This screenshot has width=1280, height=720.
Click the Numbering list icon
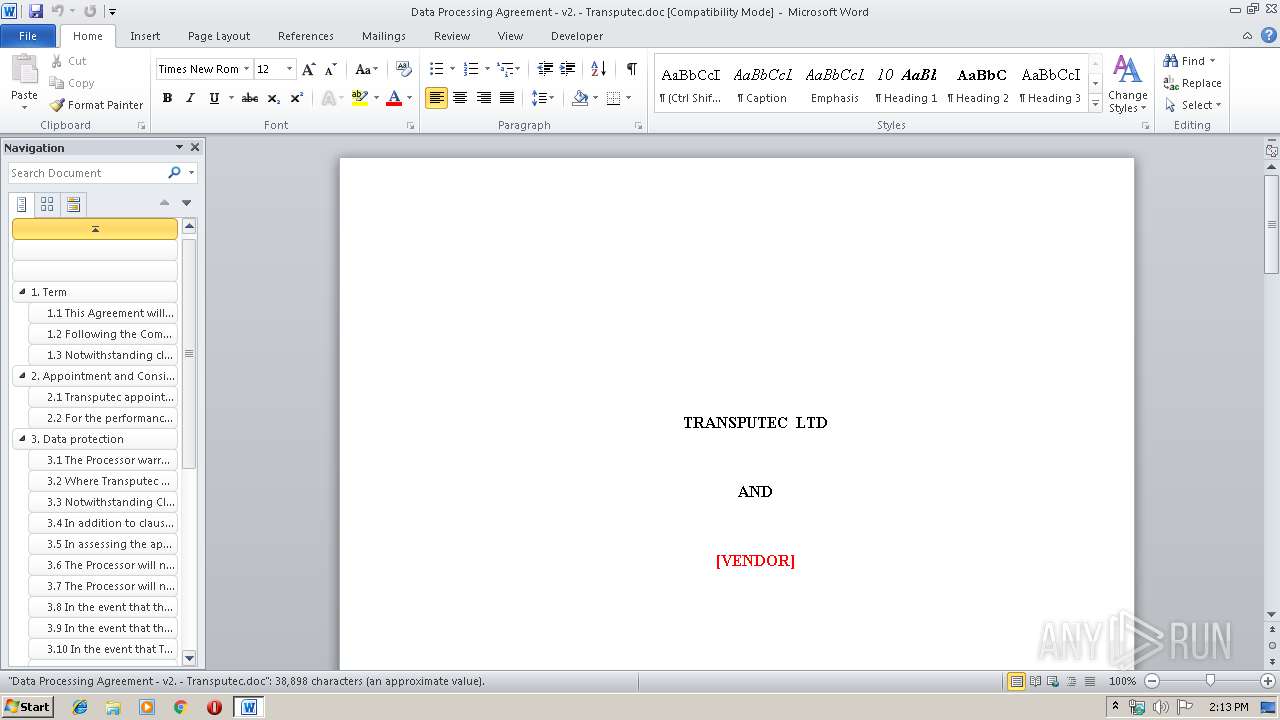[470, 69]
